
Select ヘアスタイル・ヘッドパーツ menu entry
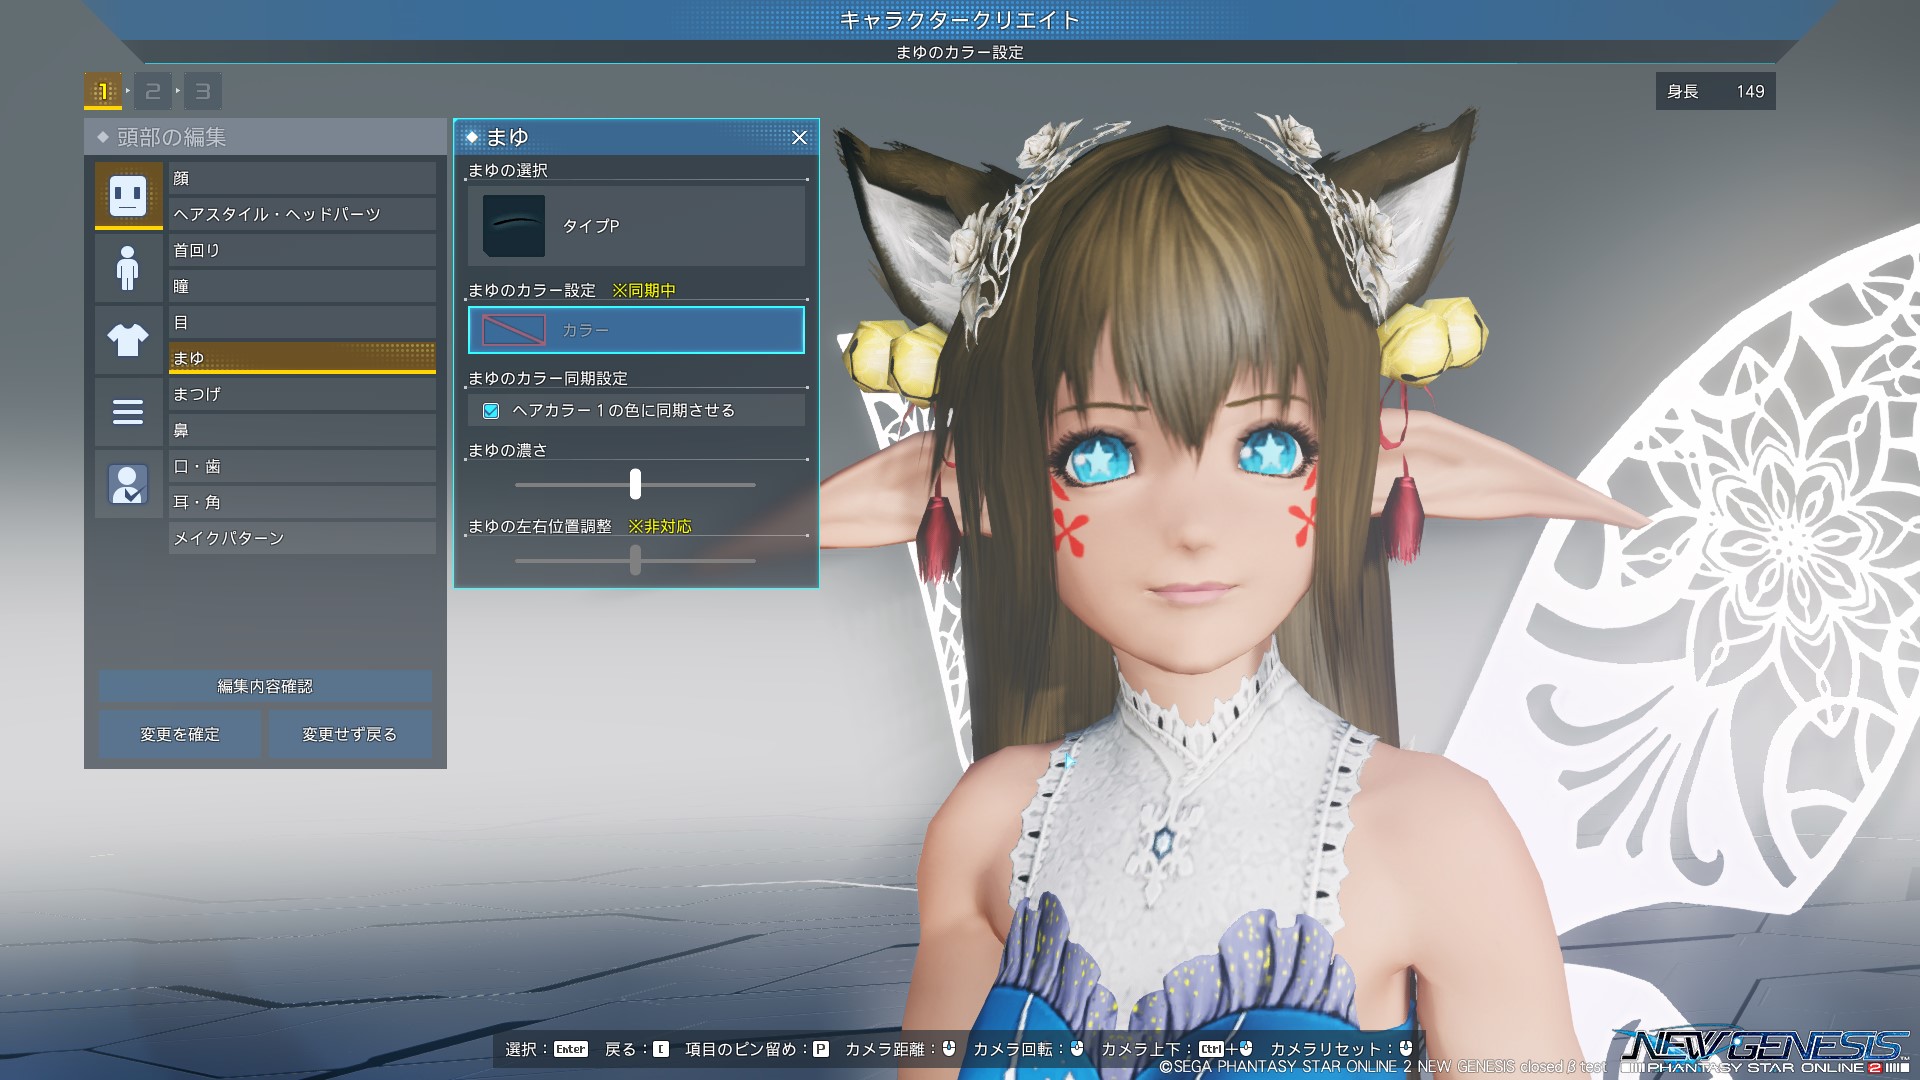pos(302,214)
